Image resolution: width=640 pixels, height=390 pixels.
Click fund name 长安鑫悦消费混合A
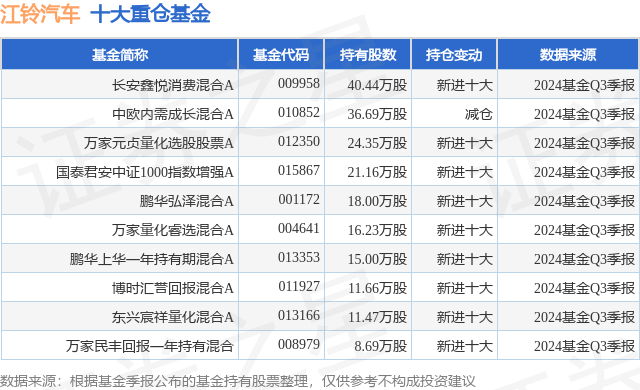tap(173, 85)
